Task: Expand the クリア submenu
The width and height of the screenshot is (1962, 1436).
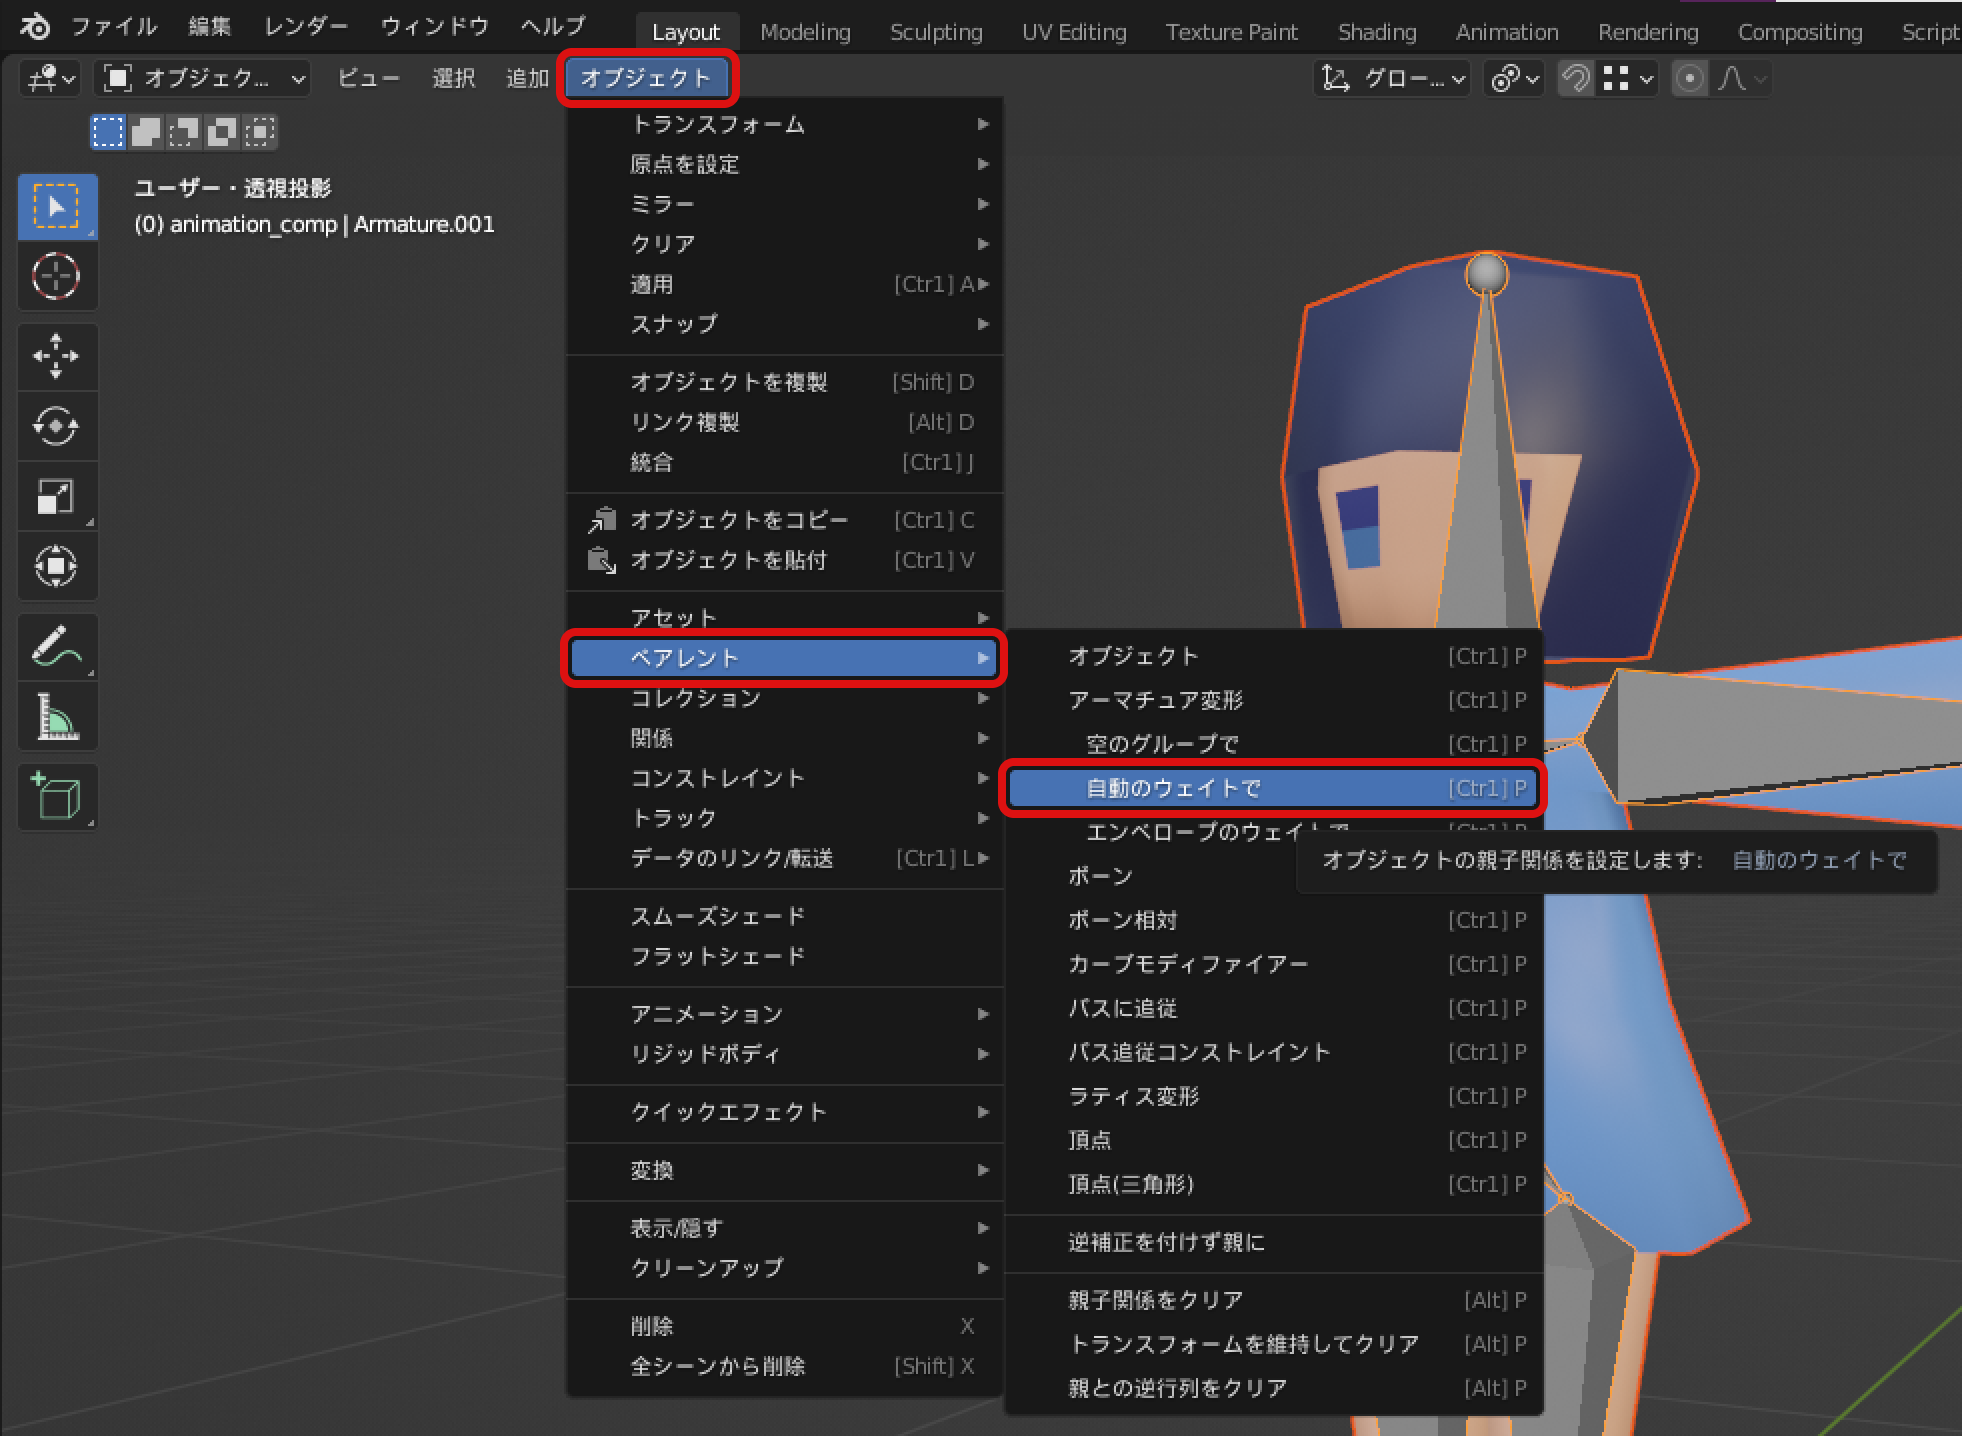Action: pos(785,244)
